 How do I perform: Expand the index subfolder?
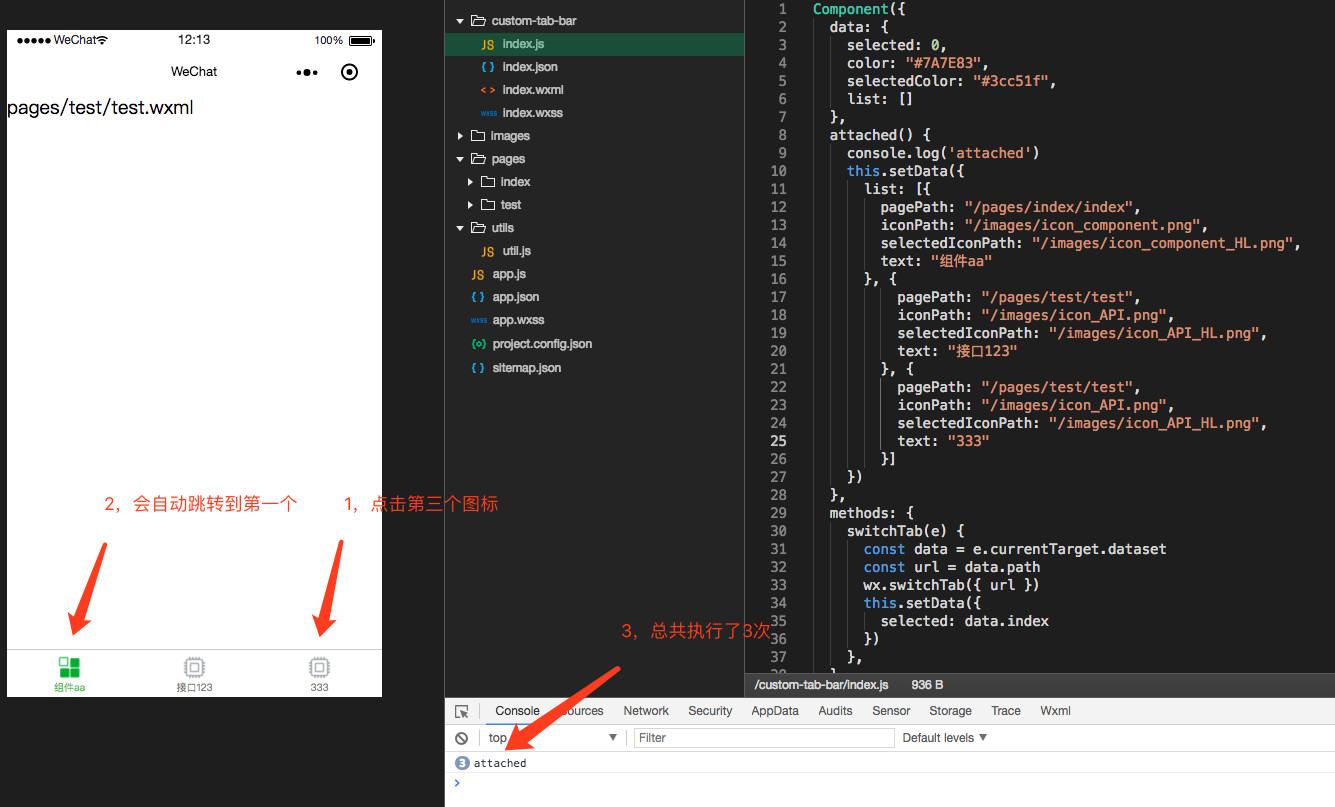(x=471, y=182)
